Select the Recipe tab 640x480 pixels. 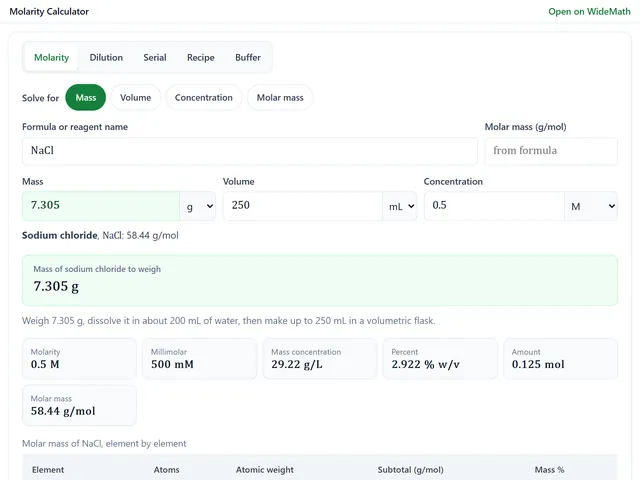coord(200,58)
